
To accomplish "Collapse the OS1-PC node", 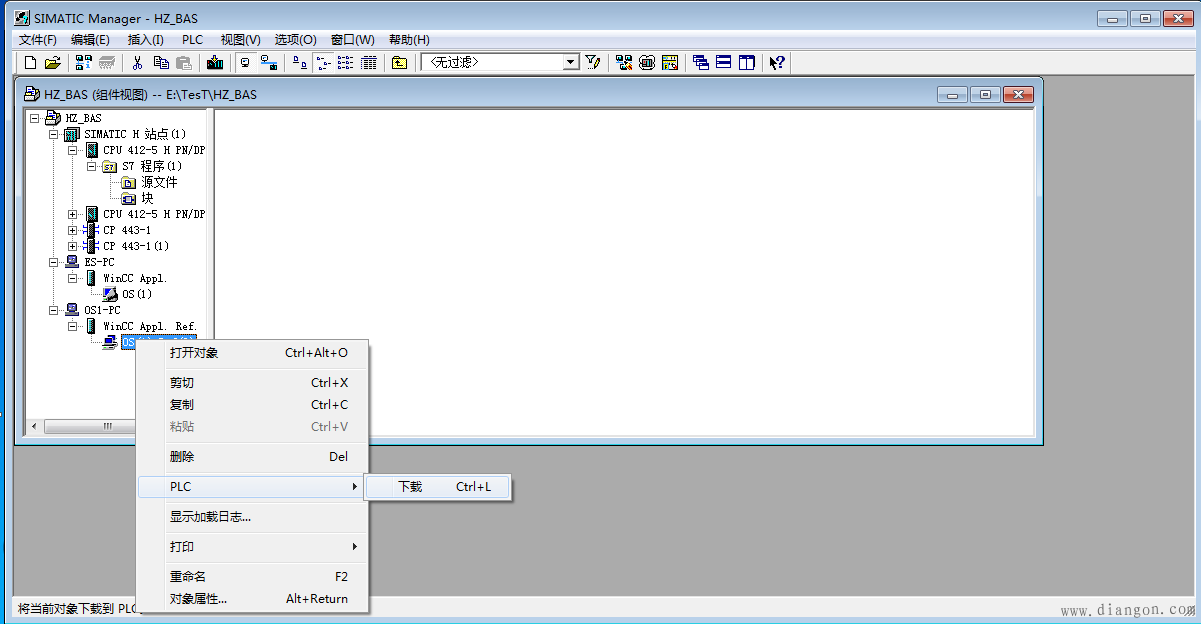I will (54, 310).
